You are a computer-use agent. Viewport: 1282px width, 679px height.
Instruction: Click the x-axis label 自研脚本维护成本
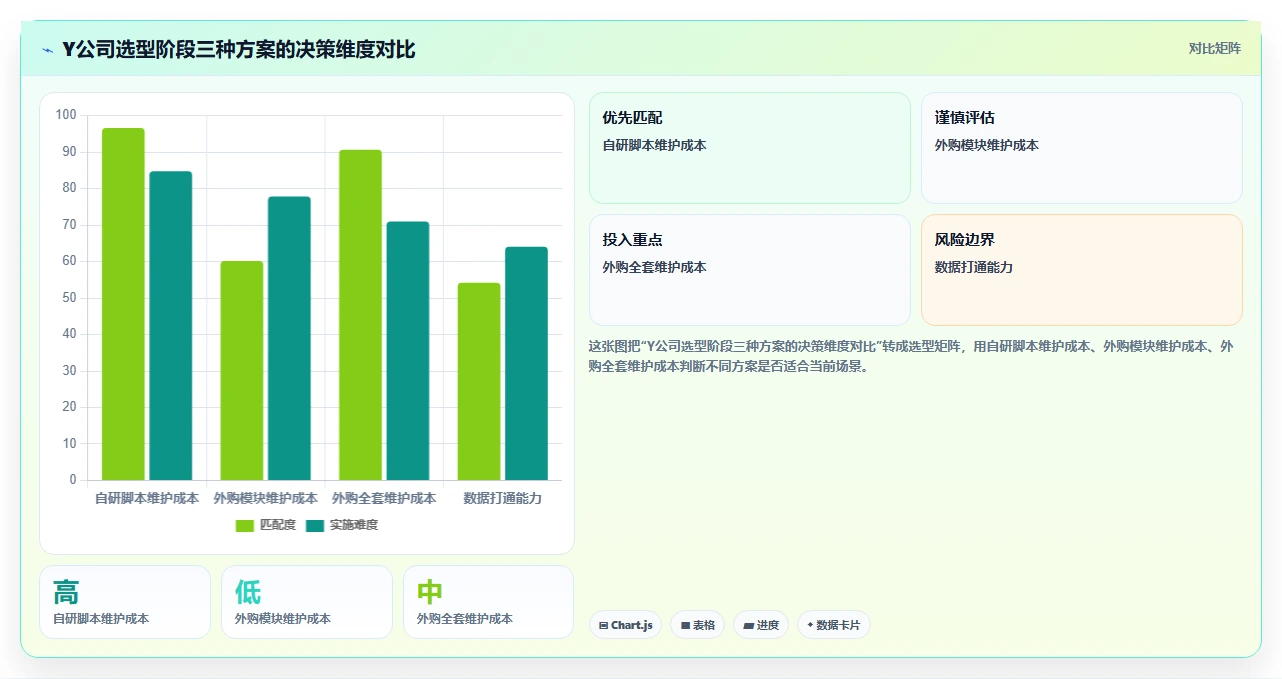(147, 498)
